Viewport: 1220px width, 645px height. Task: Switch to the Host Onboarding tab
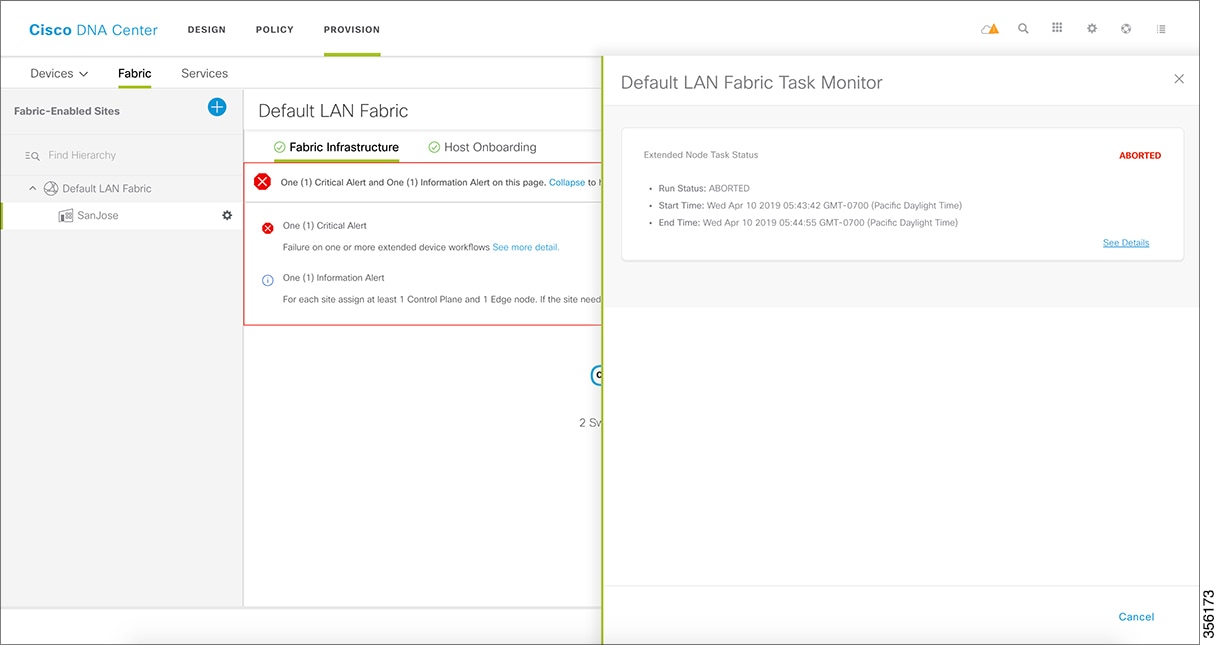482,147
